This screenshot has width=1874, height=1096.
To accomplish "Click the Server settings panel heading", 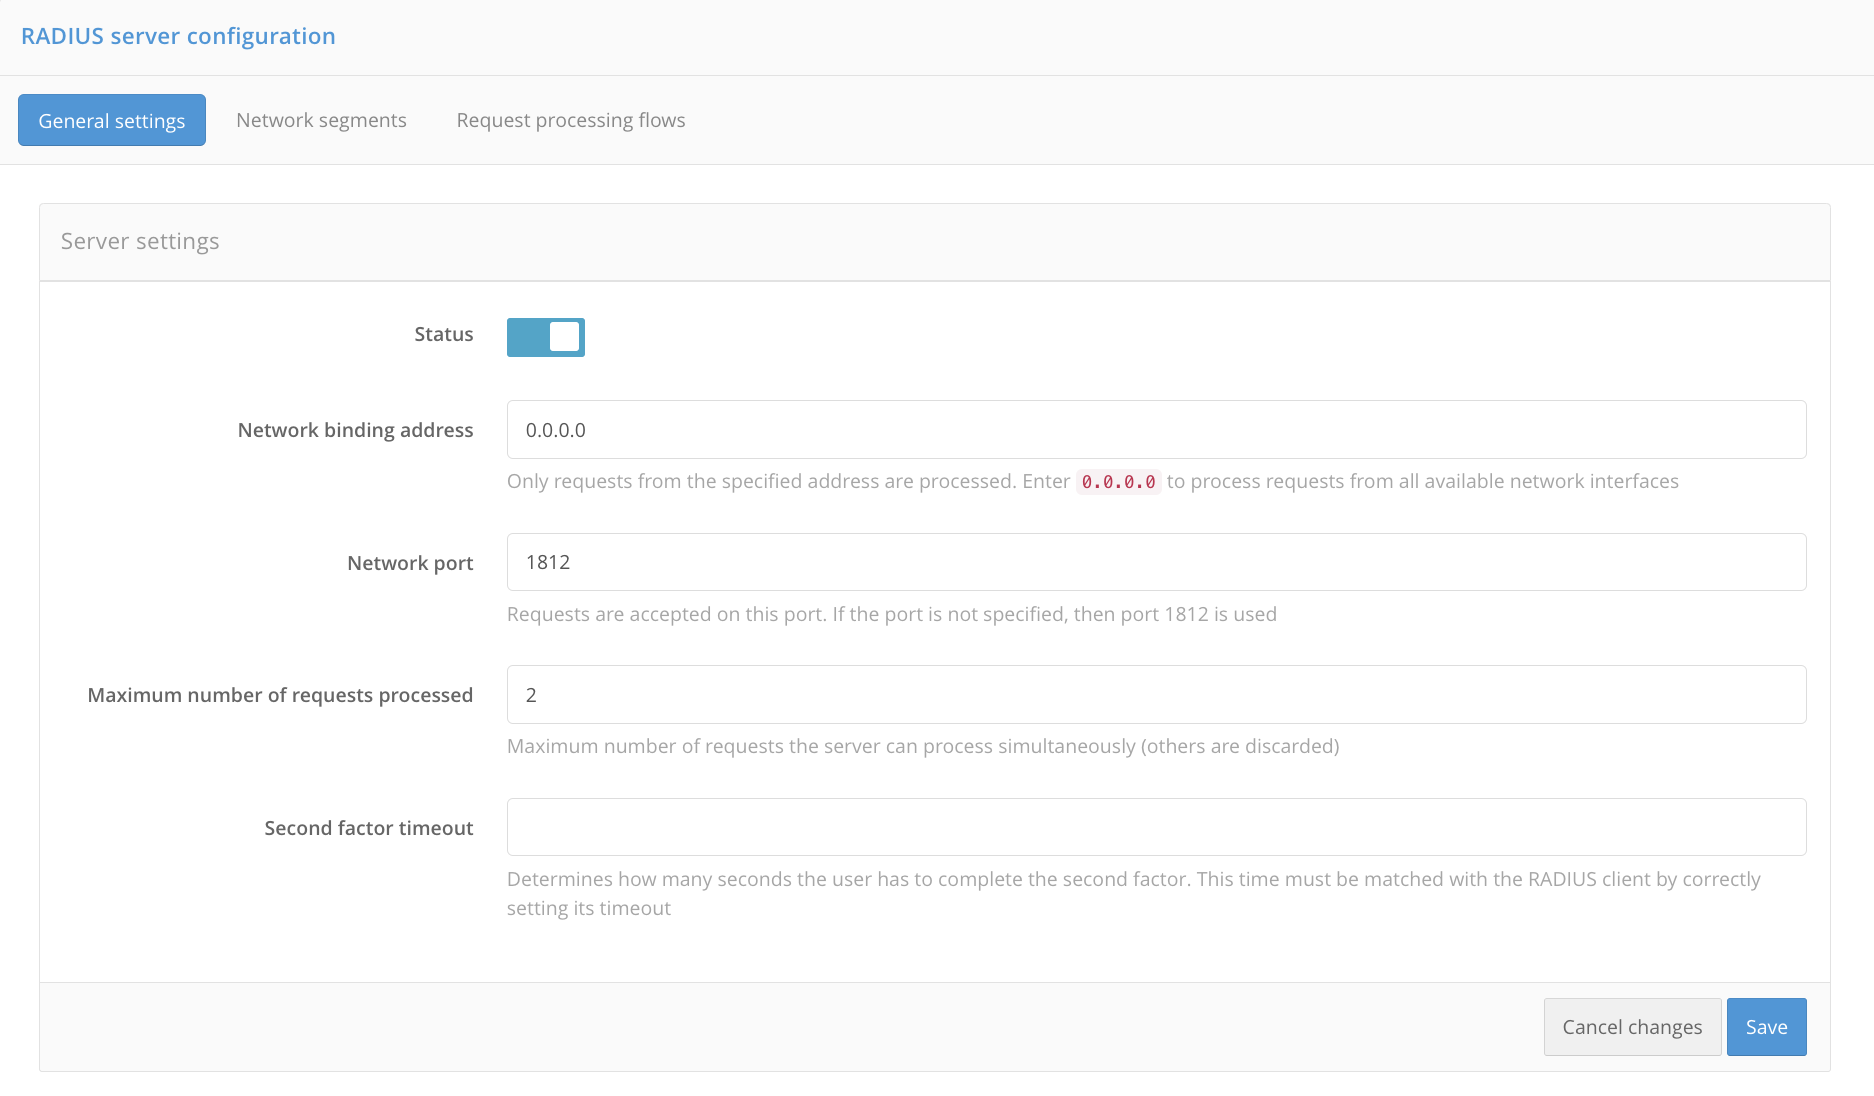I will tap(140, 241).
